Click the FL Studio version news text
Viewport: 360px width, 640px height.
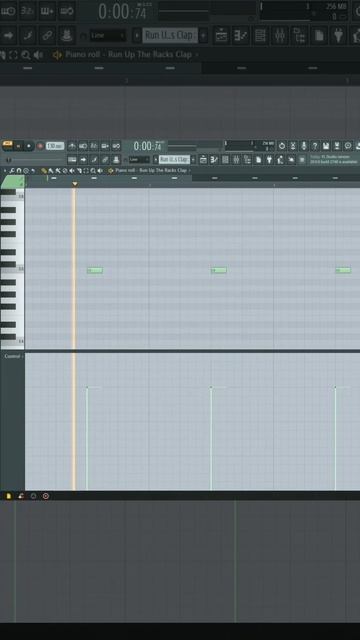(334, 160)
